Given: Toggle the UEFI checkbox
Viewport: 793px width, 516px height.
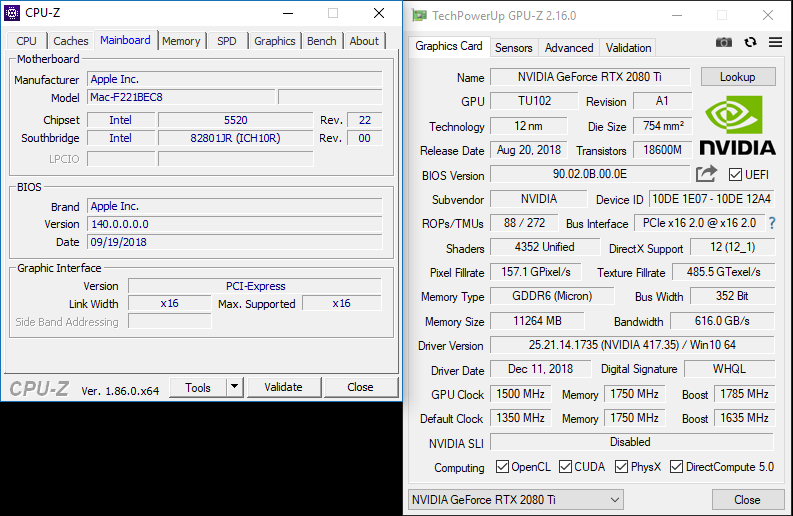Looking at the screenshot, I should 735,175.
